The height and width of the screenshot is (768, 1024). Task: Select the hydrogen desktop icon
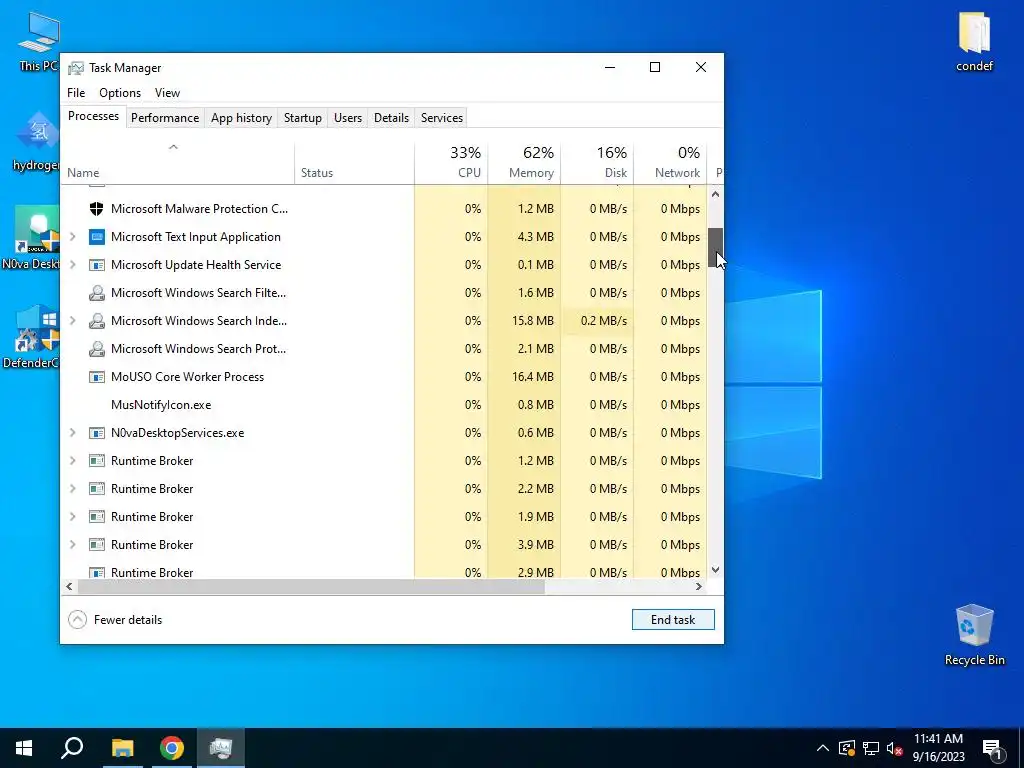click(x=37, y=141)
